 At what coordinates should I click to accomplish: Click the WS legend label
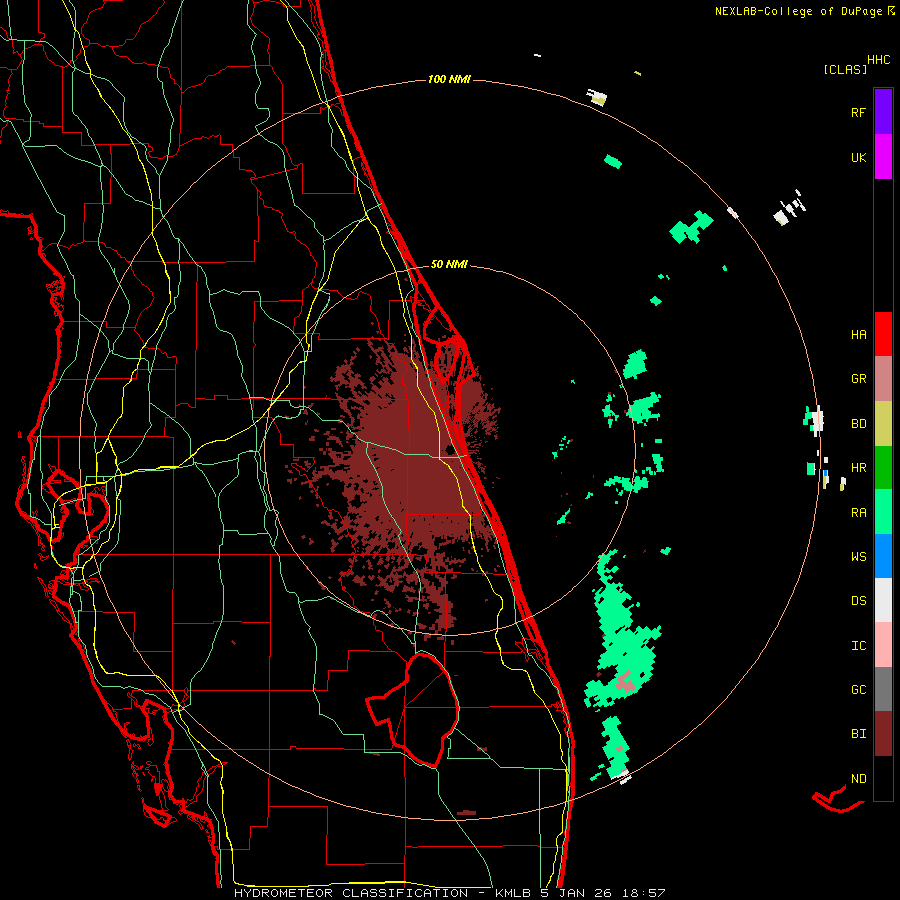point(858,557)
